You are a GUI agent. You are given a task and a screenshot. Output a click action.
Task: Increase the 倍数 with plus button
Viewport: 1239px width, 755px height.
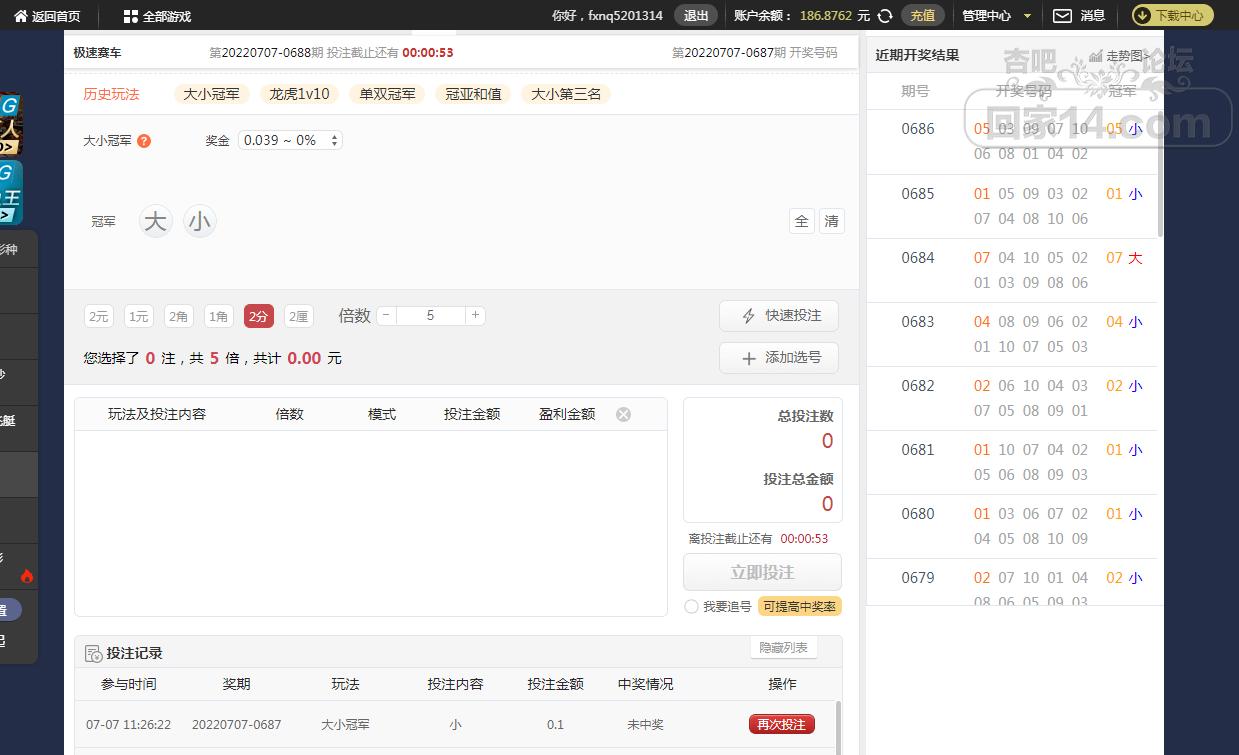475,315
